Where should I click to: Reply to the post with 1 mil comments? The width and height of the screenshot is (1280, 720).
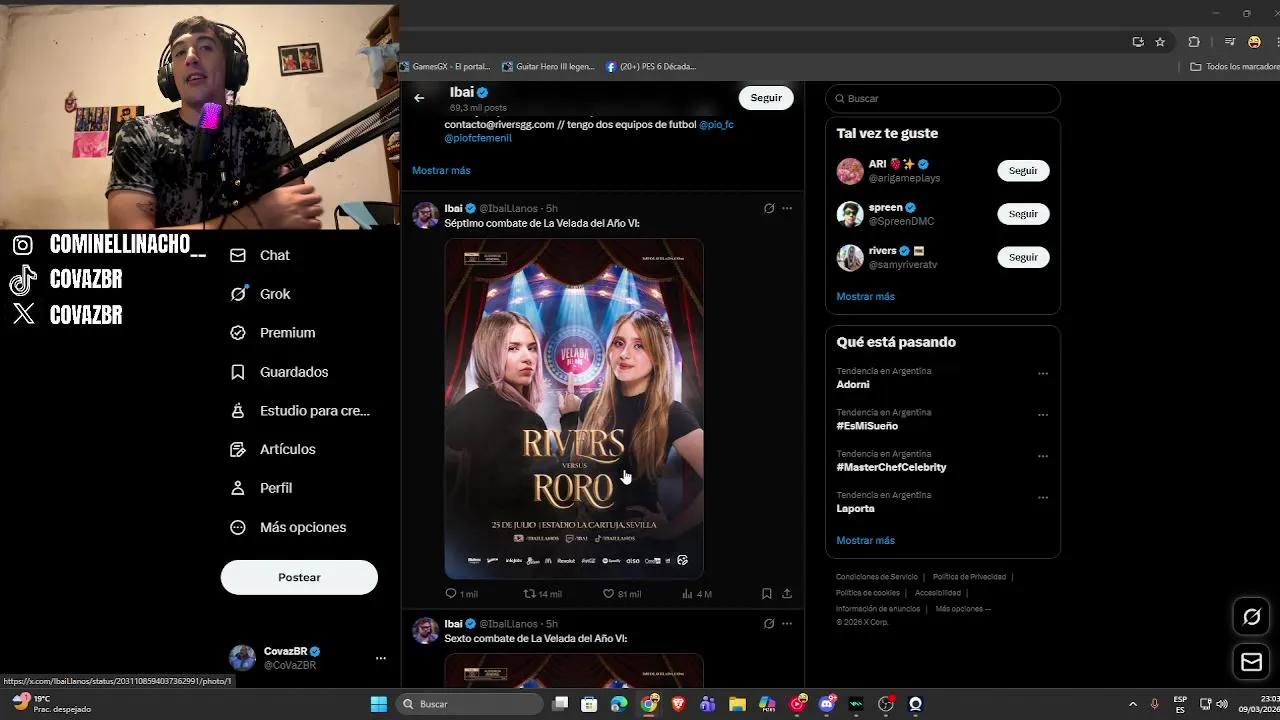point(461,594)
